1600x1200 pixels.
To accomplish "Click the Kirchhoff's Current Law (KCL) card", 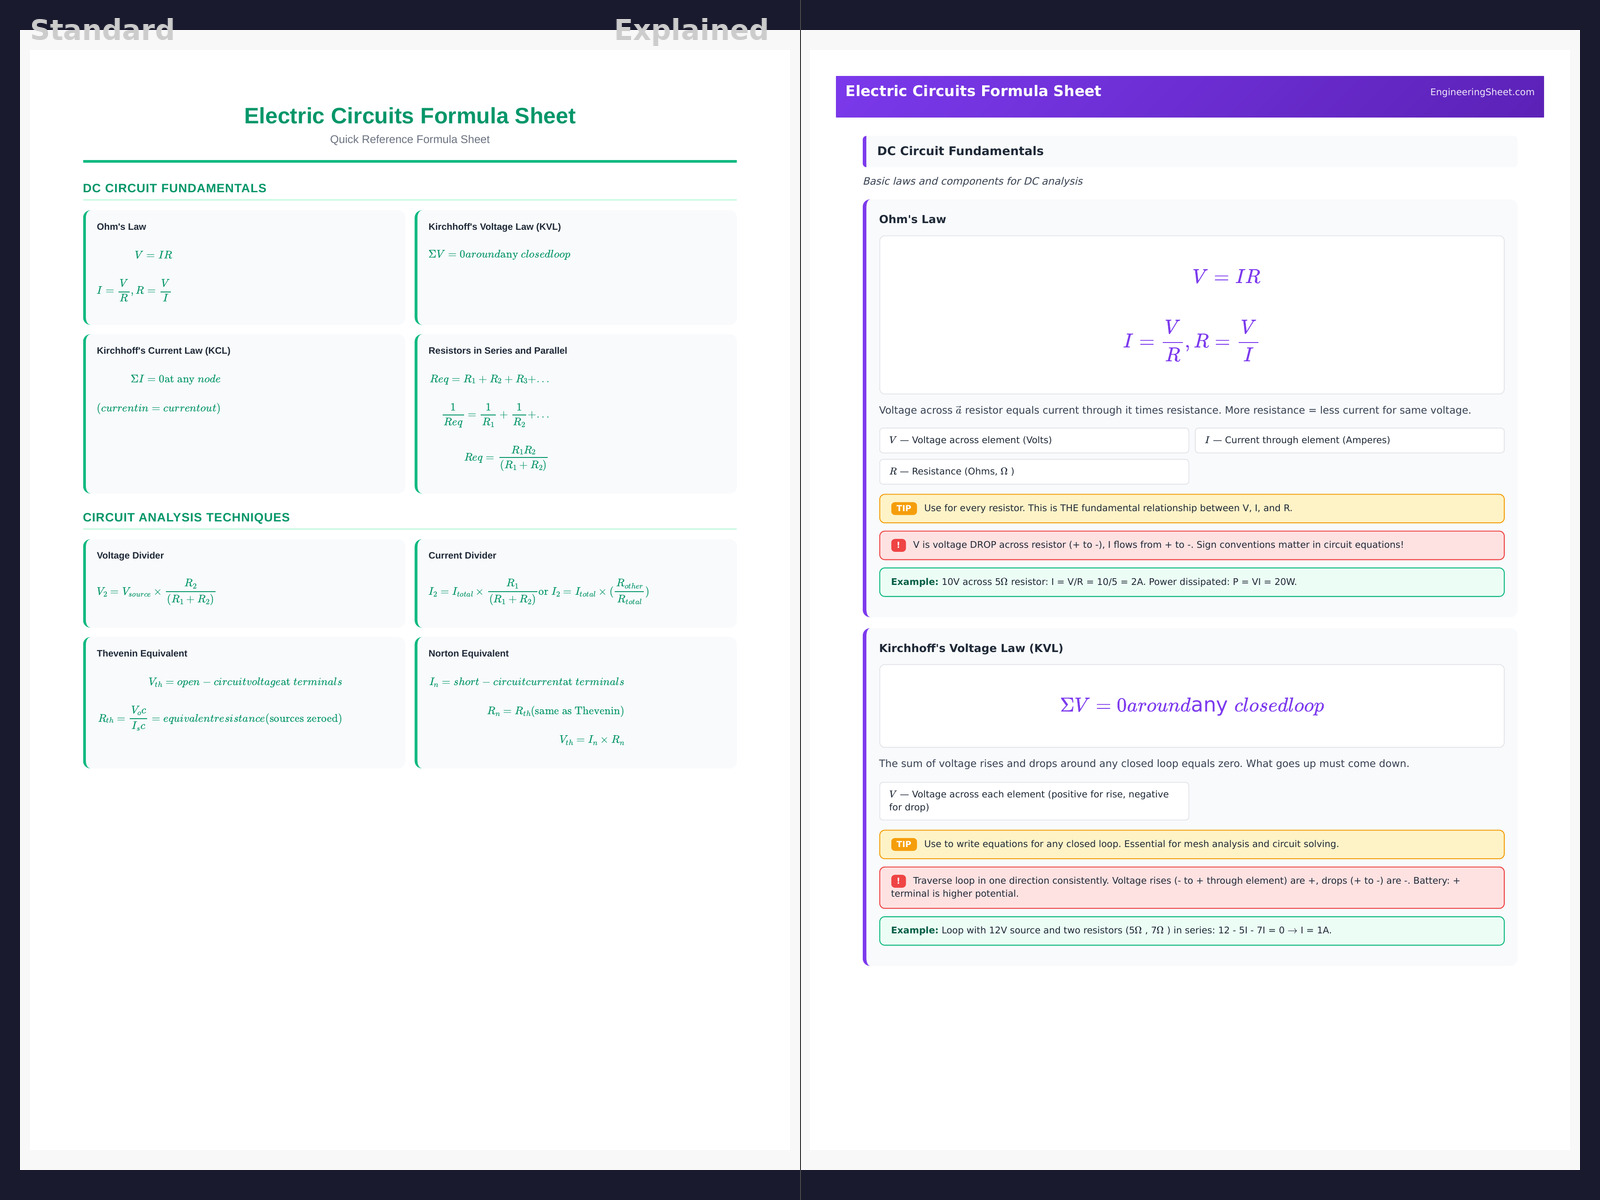I will (x=245, y=413).
